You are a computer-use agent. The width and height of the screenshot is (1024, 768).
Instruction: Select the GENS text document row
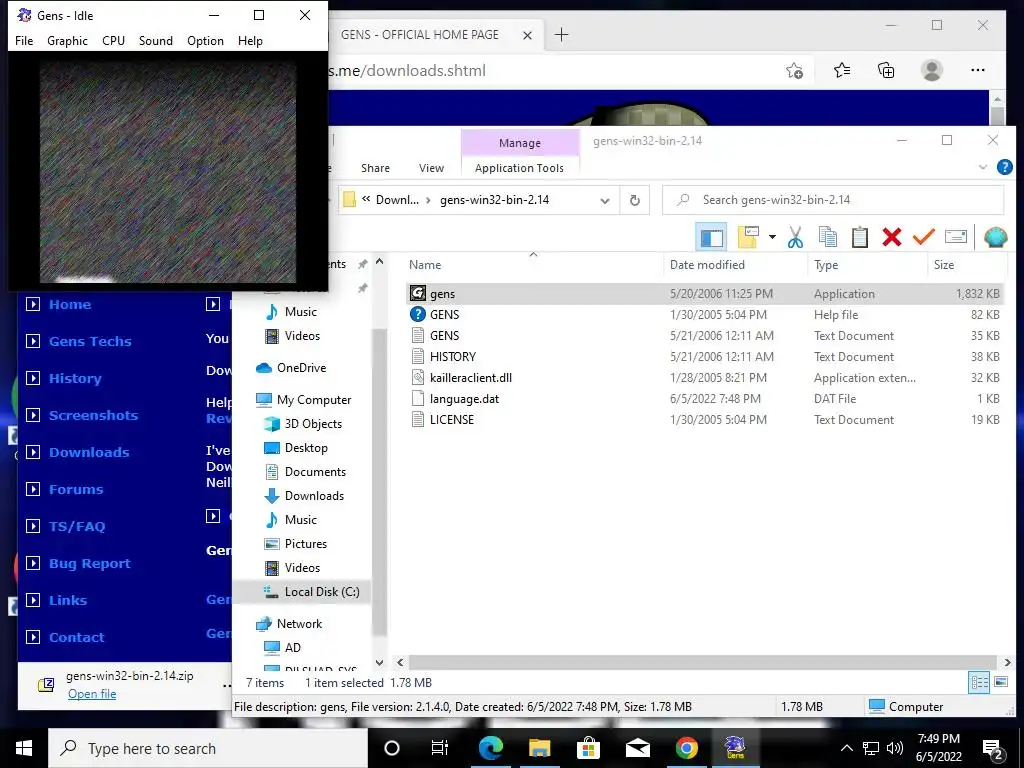704,336
